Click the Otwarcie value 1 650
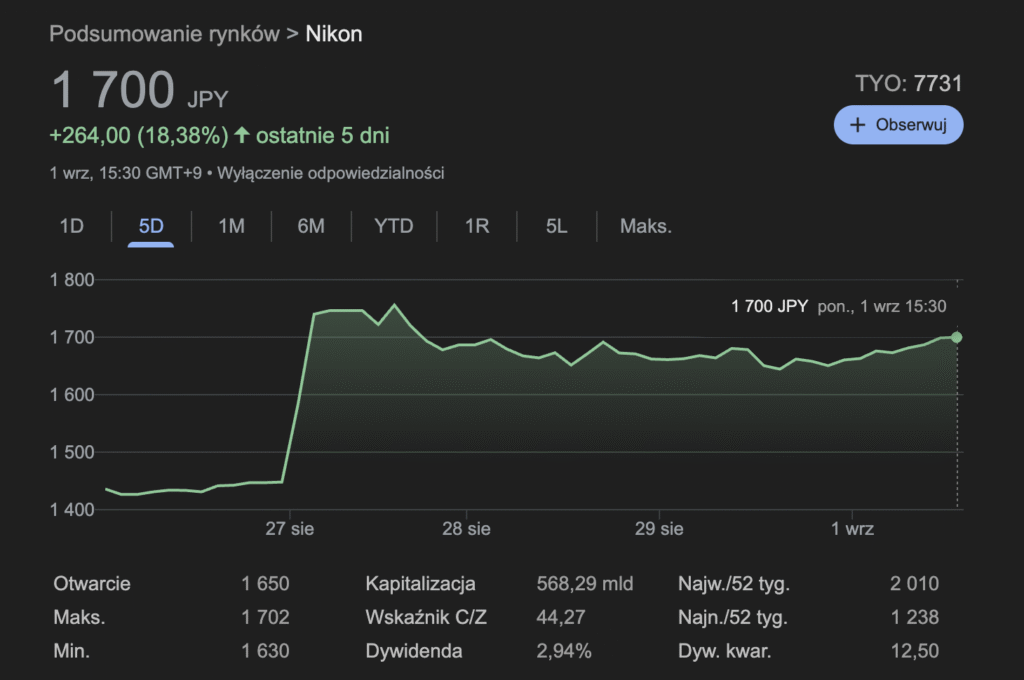 (265, 583)
